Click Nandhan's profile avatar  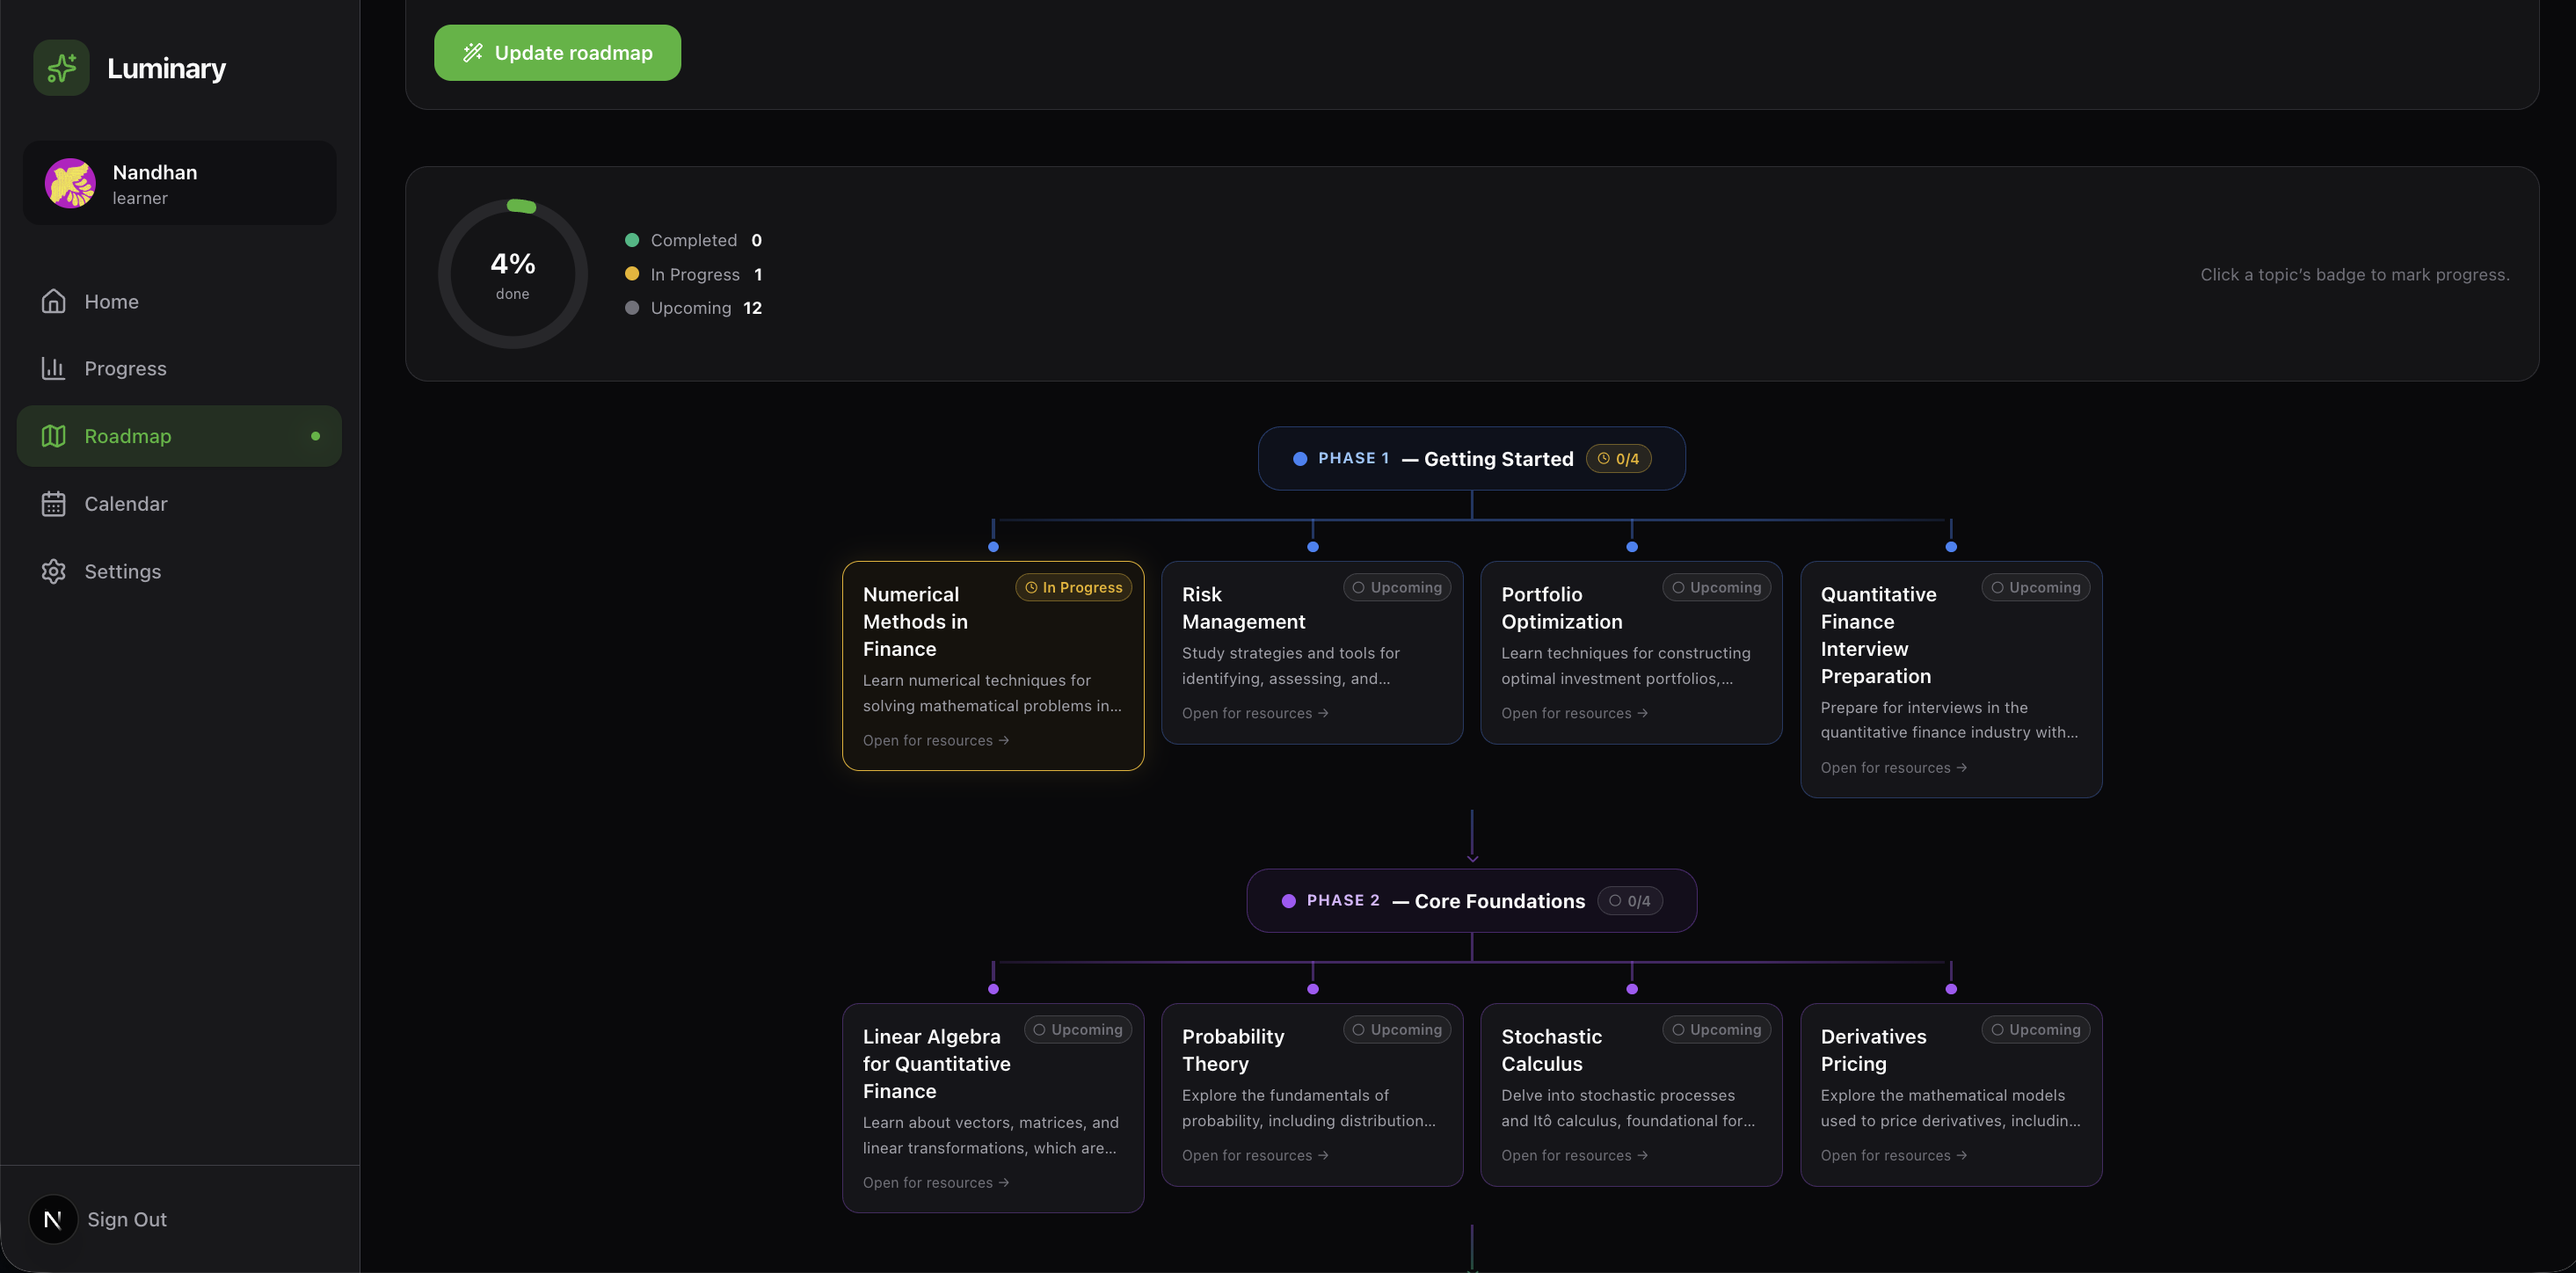pyautogui.click(x=70, y=183)
